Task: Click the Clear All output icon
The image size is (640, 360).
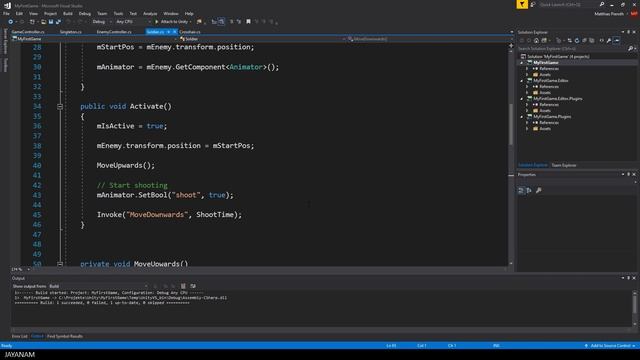Action: (x=183, y=287)
